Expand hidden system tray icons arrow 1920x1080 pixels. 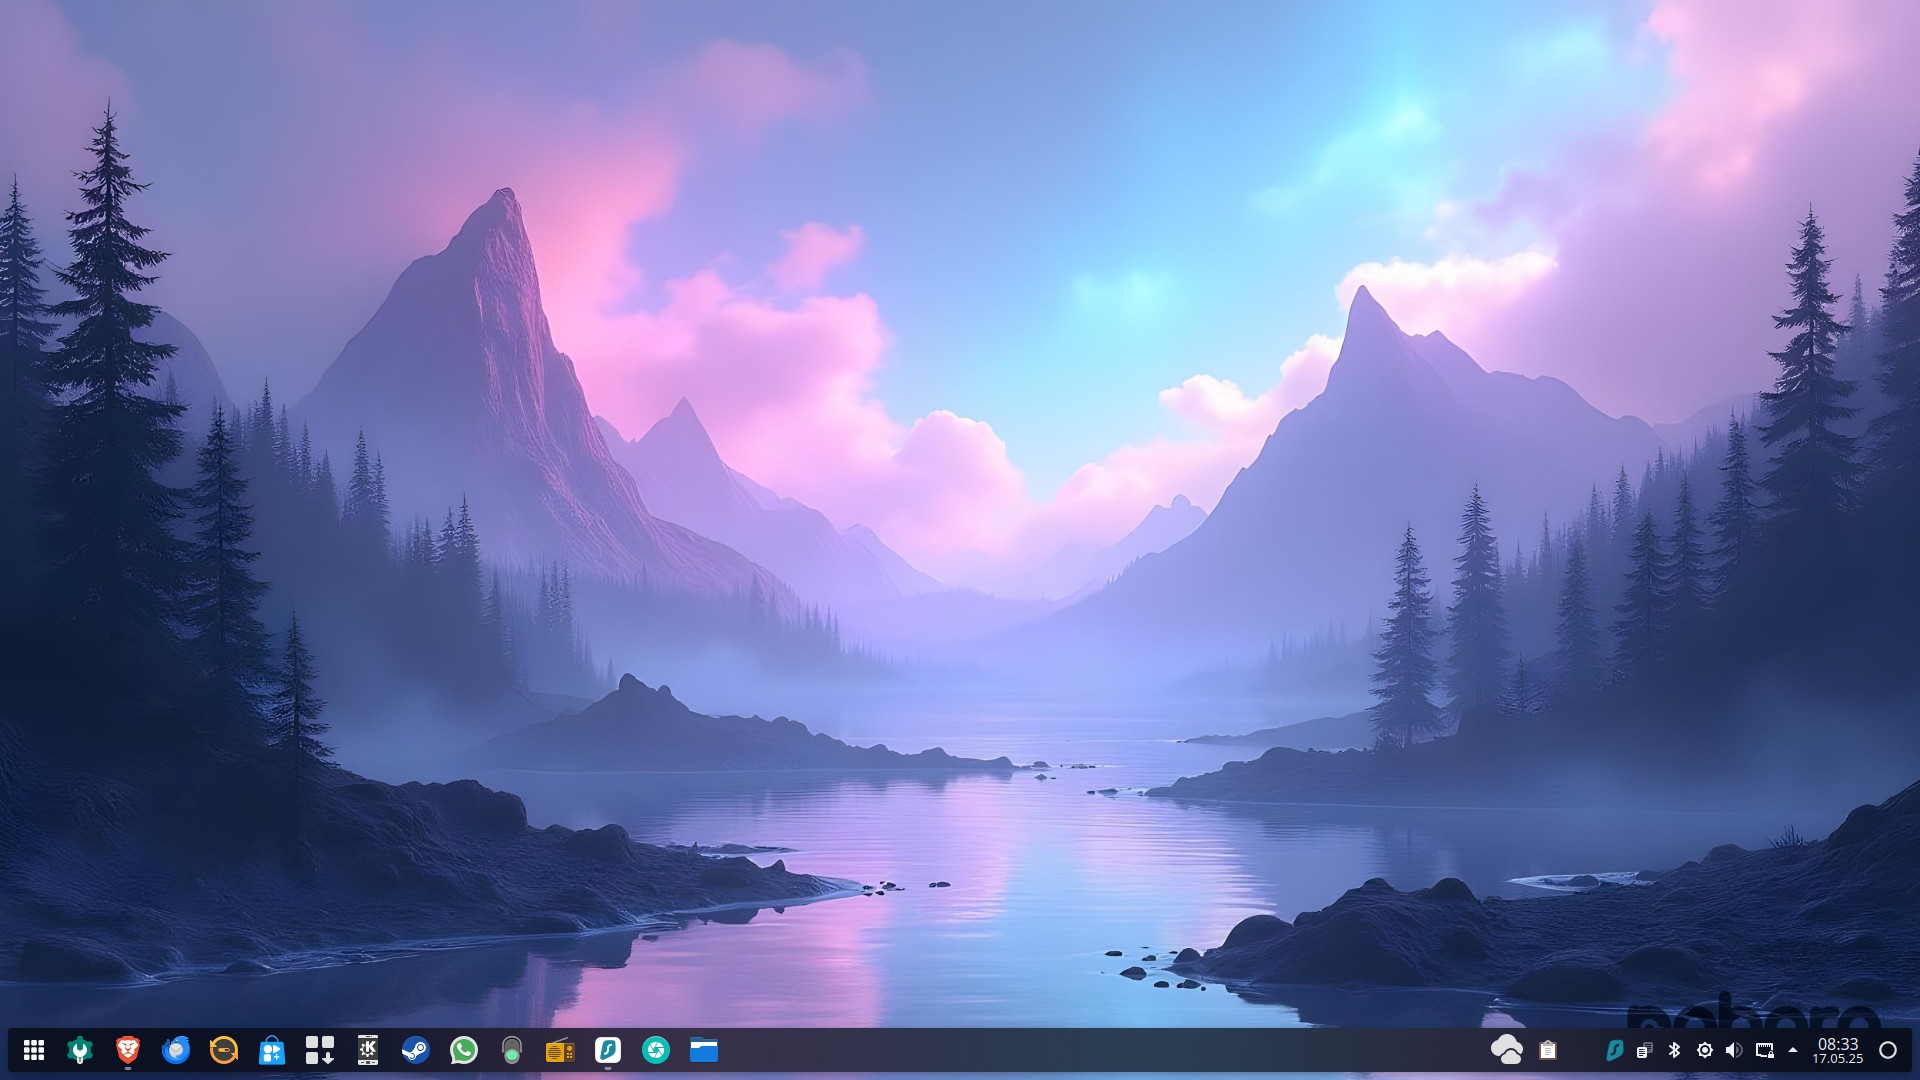pyautogui.click(x=1793, y=1050)
